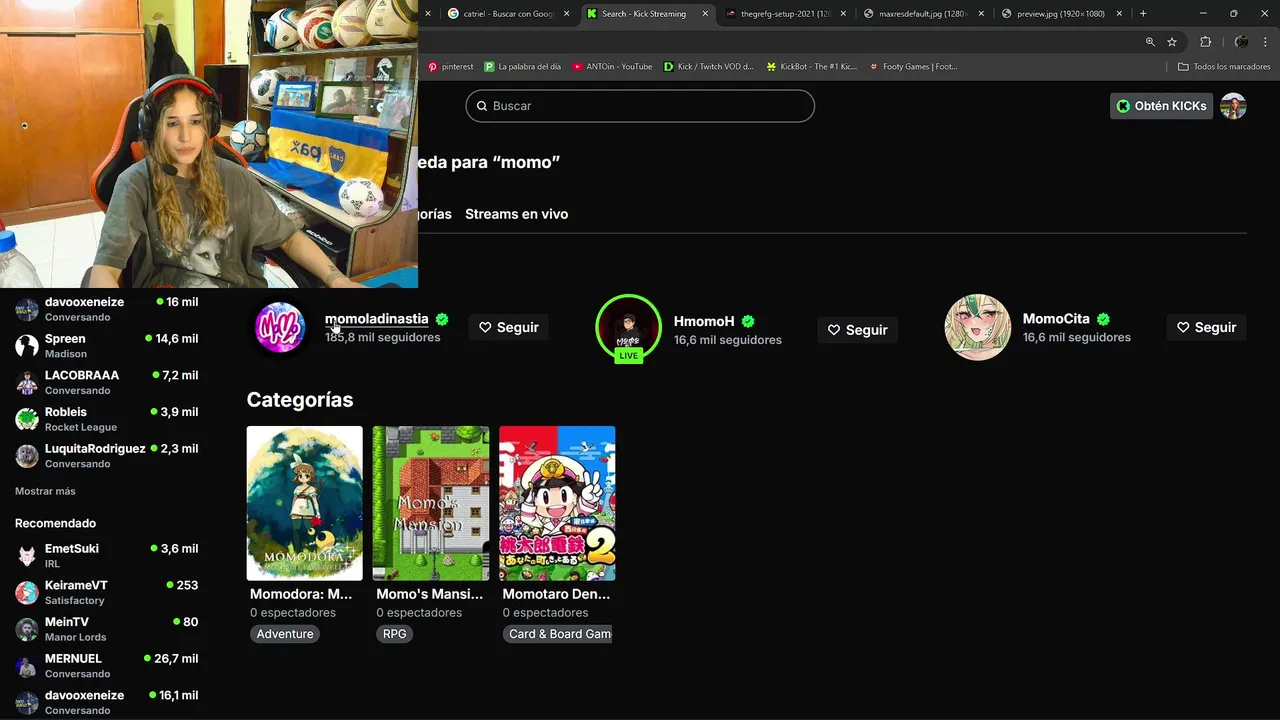Viewport: 1280px width, 720px height.
Task: Expand sidebar with Mostrar más
Action: point(45,491)
